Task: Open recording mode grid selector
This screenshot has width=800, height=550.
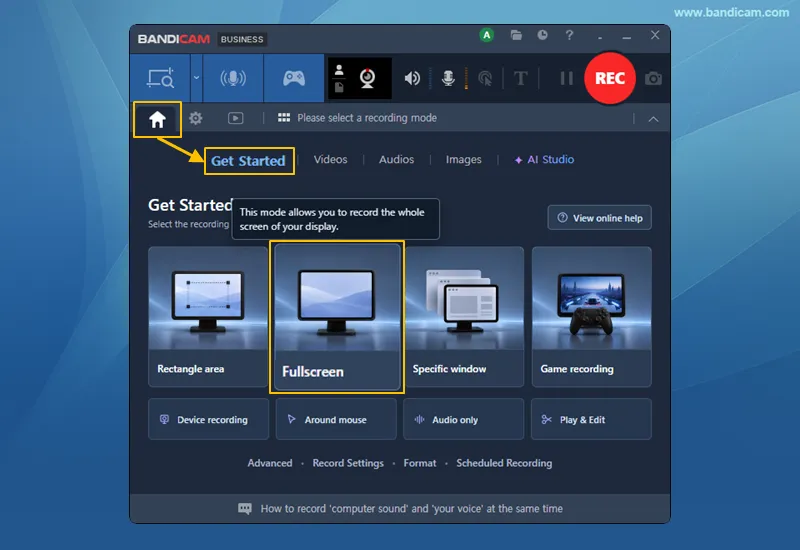Action: click(x=284, y=118)
